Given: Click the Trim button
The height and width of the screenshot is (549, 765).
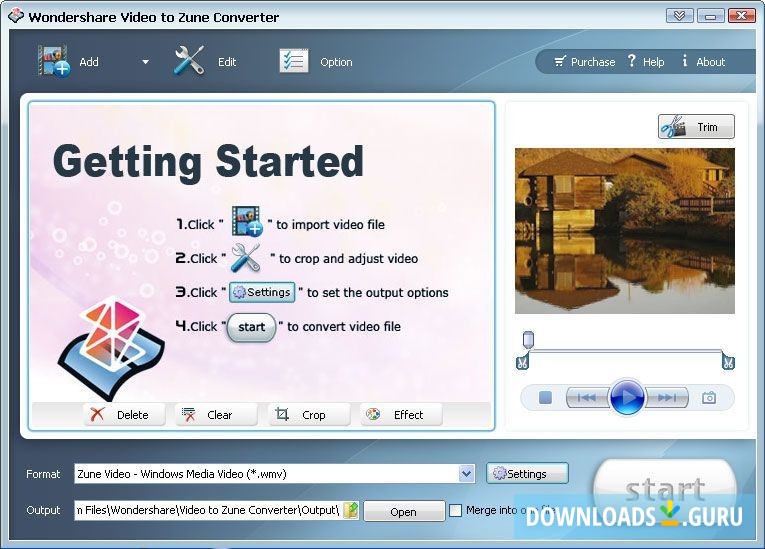Looking at the screenshot, I should tap(696, 127).
